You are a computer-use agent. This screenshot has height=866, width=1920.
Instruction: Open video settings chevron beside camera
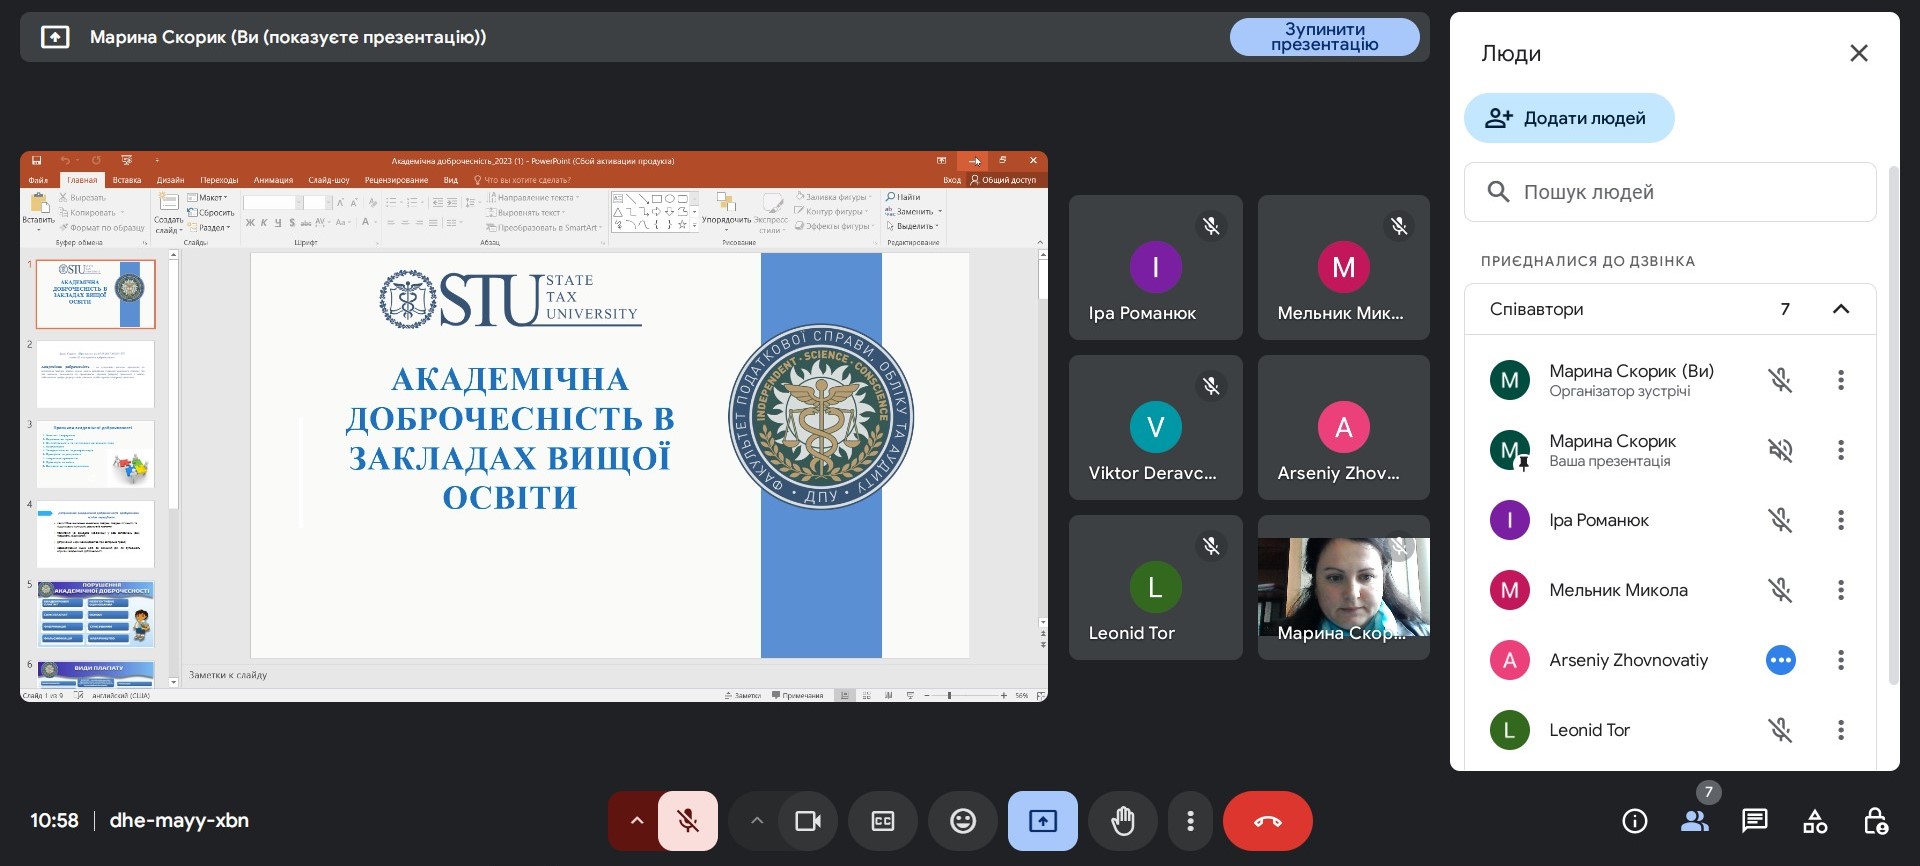(x=757, y=821)
